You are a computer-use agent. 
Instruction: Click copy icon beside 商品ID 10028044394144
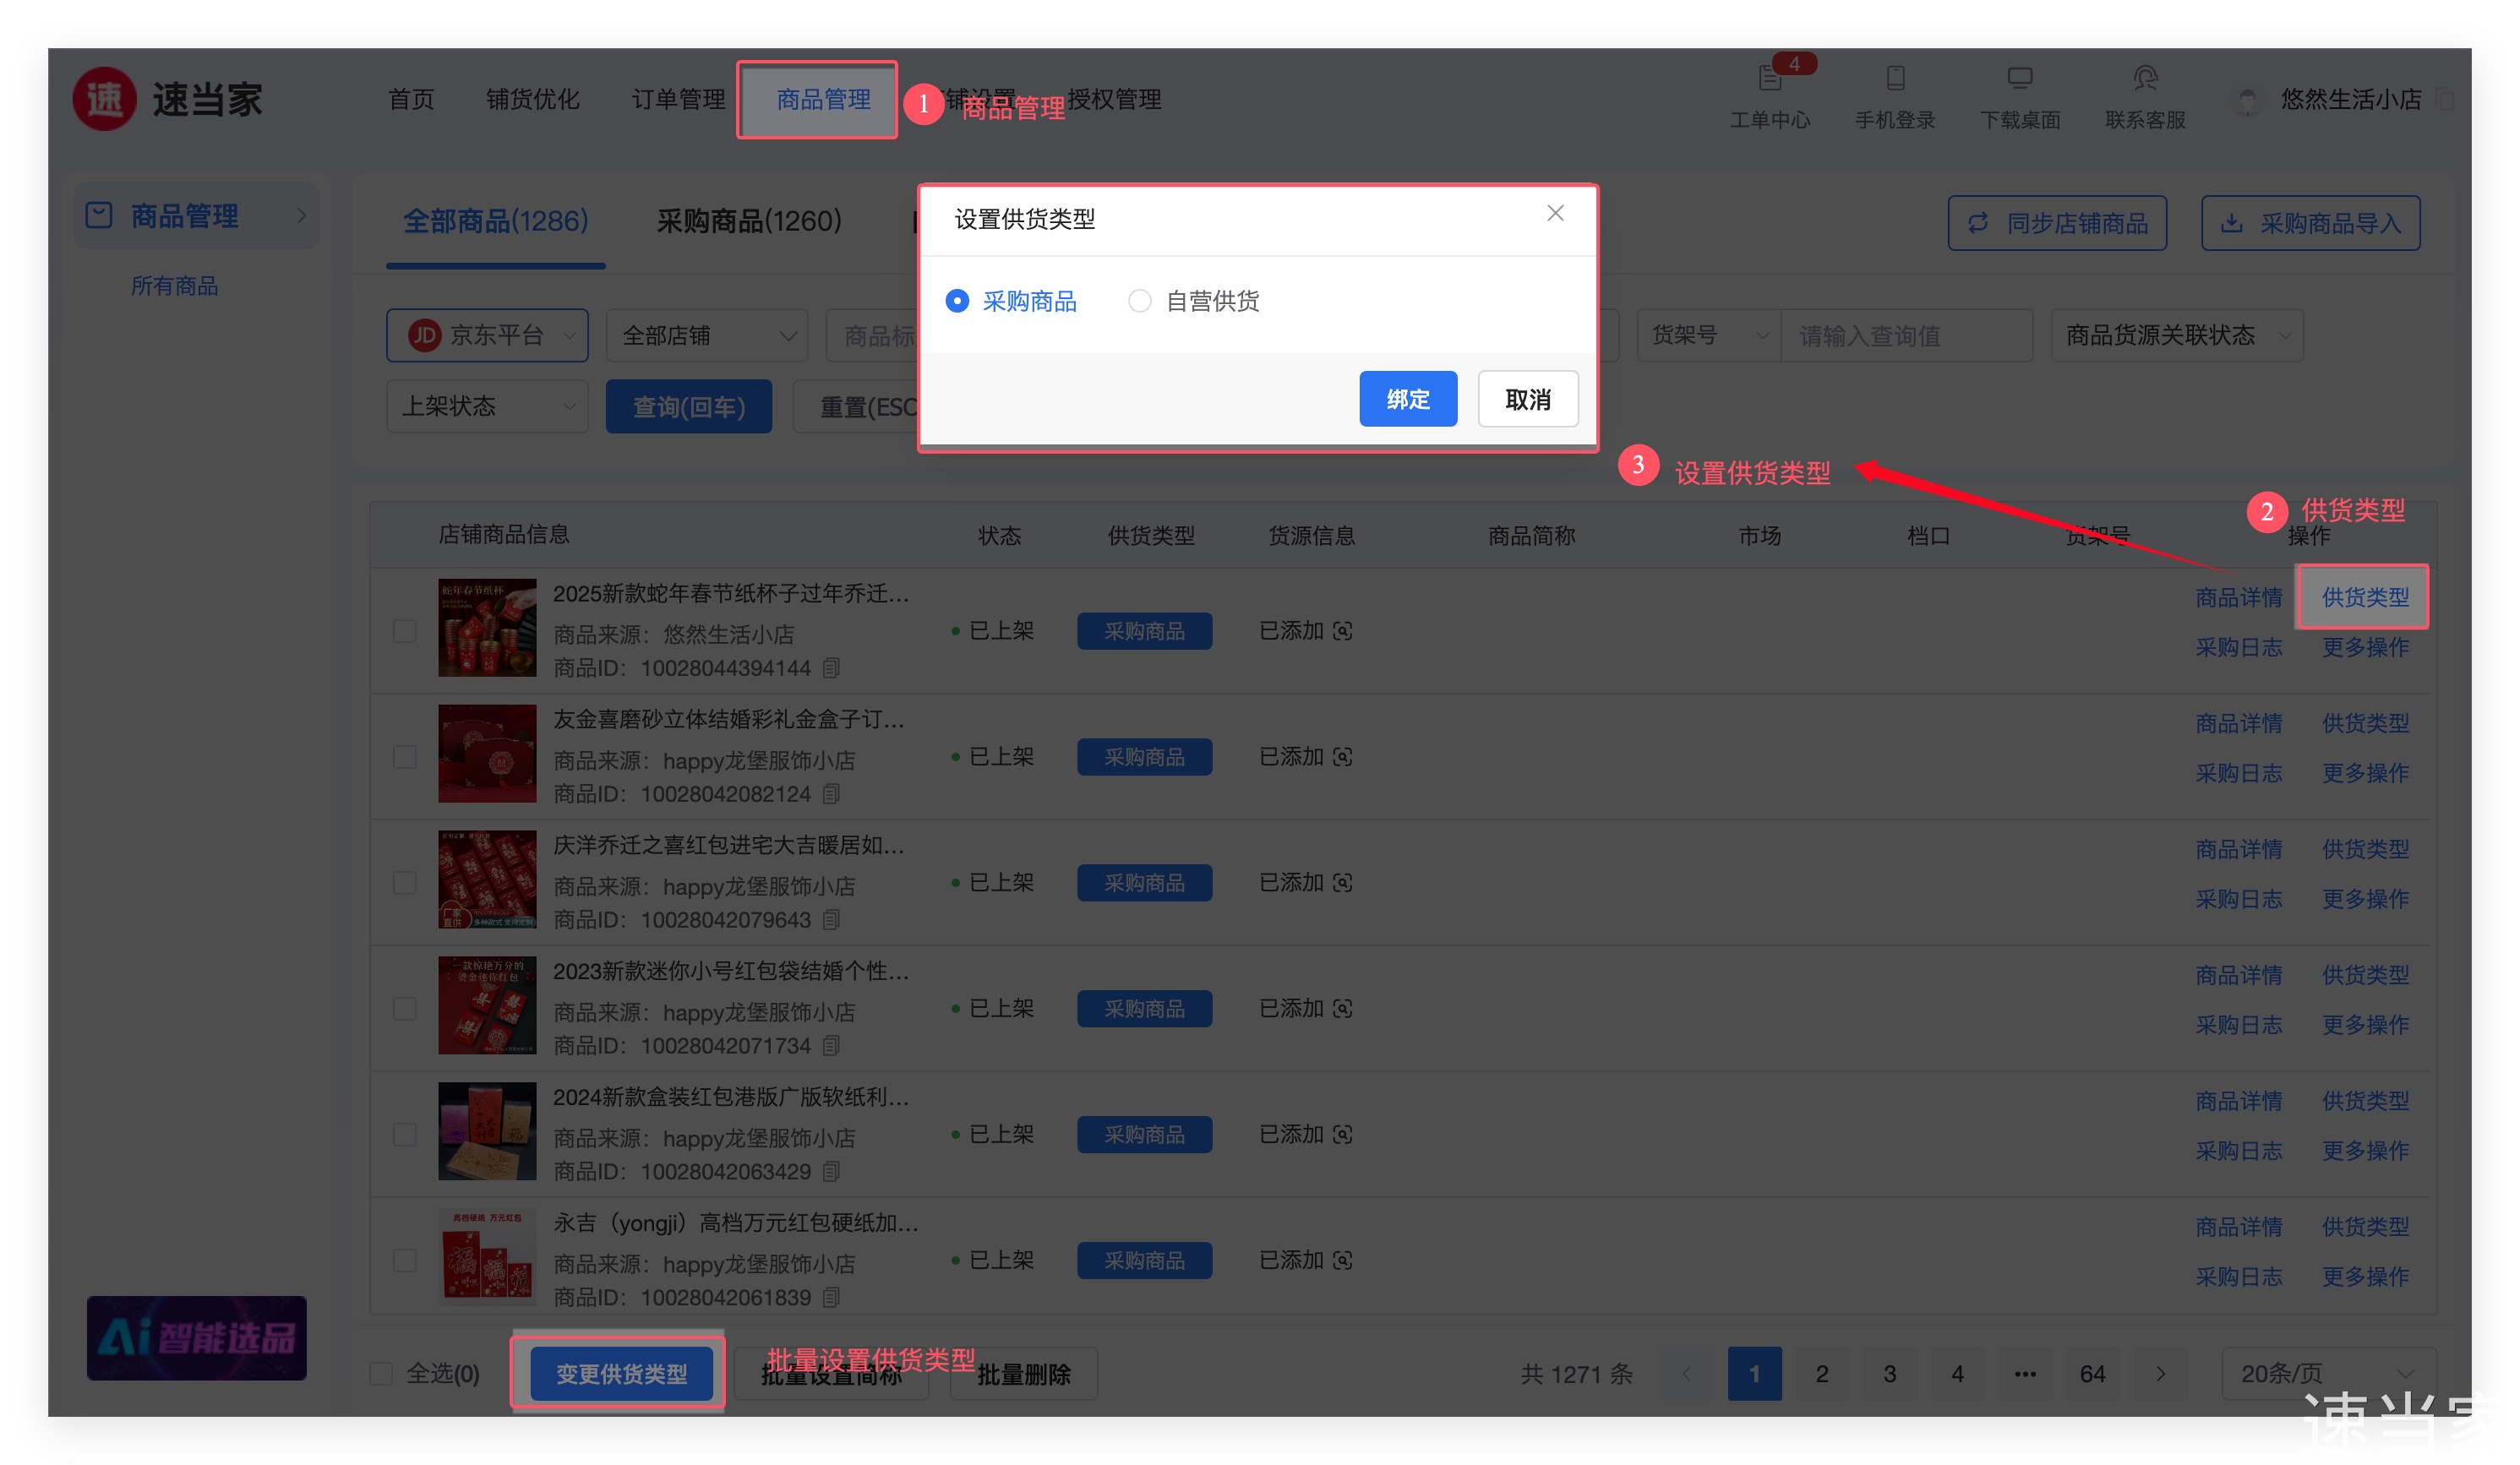[x=831, y=668]
